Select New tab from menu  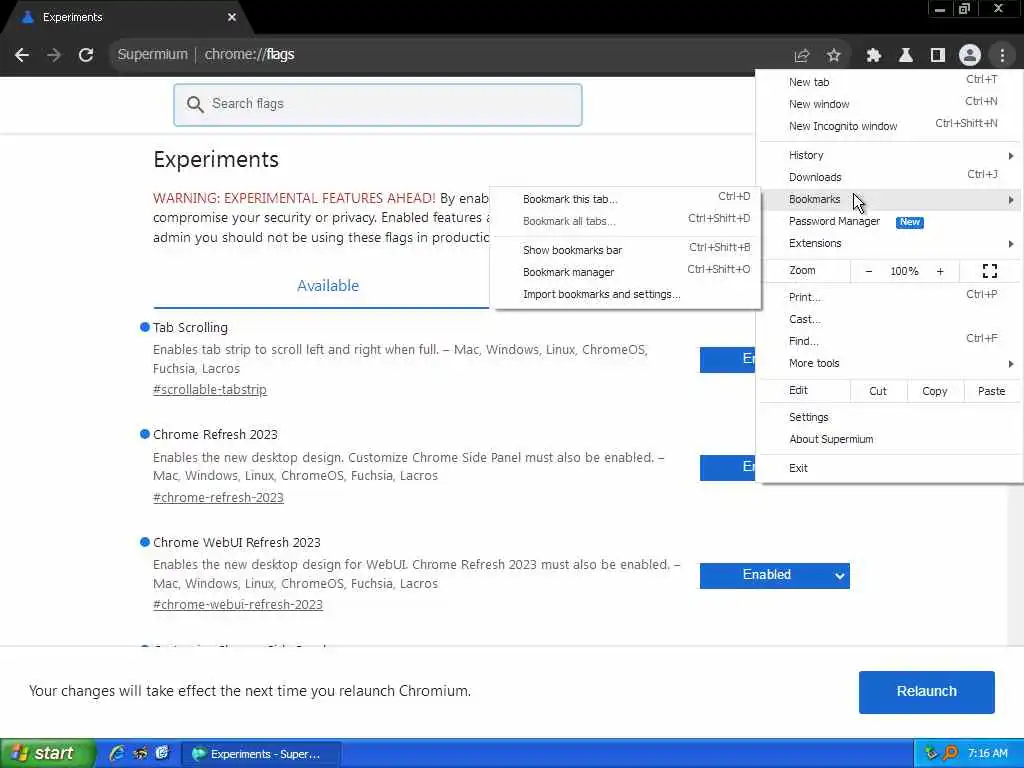point(889,82)
